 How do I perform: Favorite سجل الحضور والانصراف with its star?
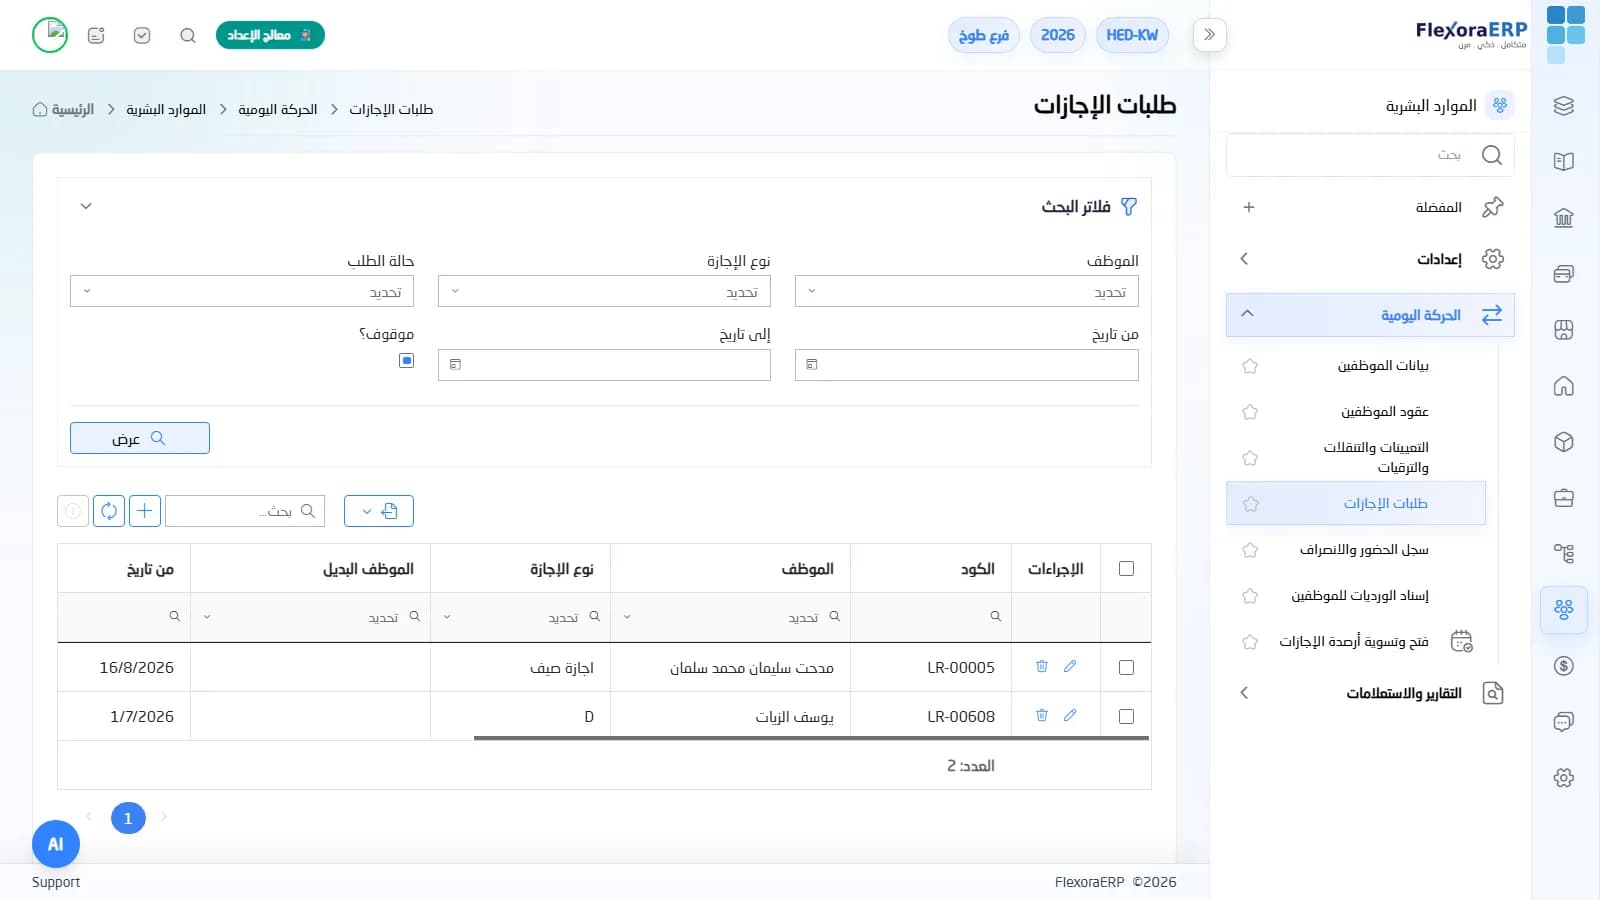click(1250, 550)
